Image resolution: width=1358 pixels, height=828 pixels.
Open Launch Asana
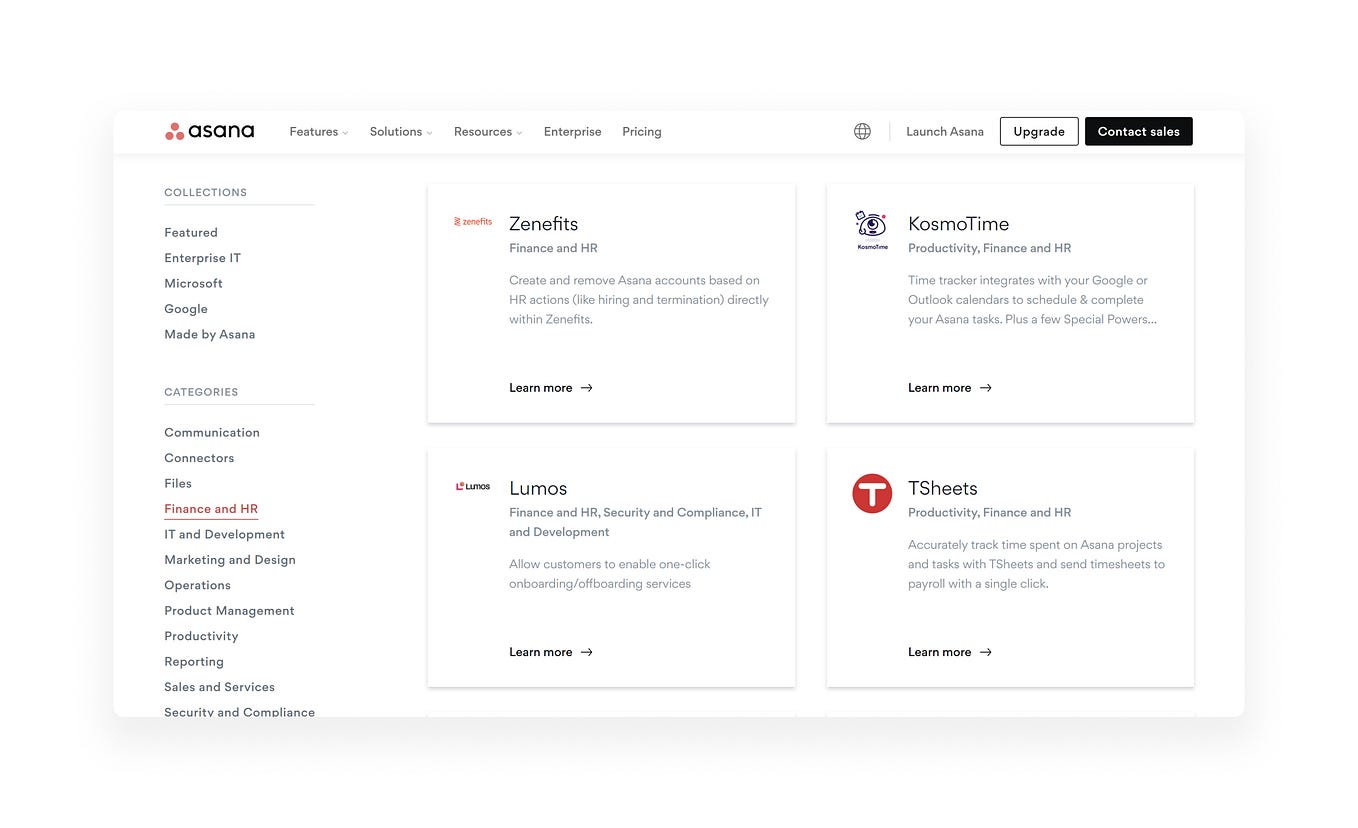click(x=944, y=131)
